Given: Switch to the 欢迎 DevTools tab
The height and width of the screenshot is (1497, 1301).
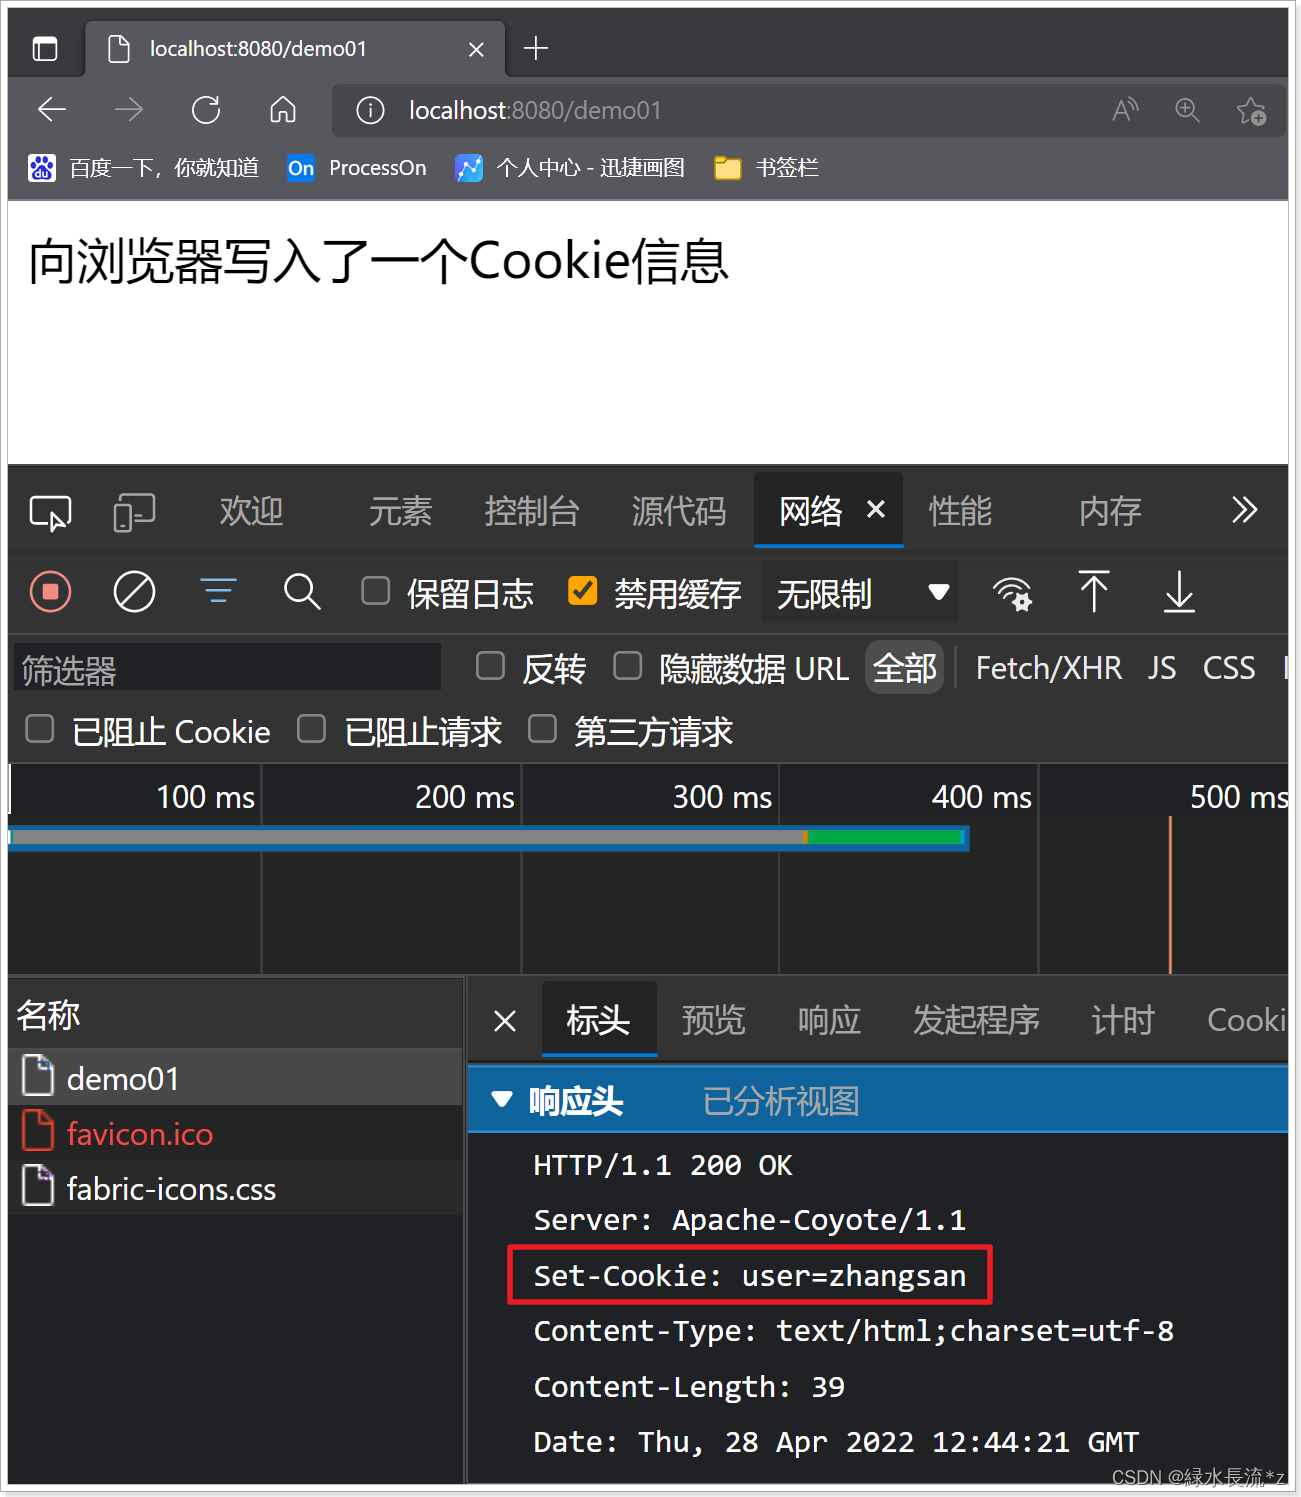Looking at the screenshot, I should click(x=252, y=512).
